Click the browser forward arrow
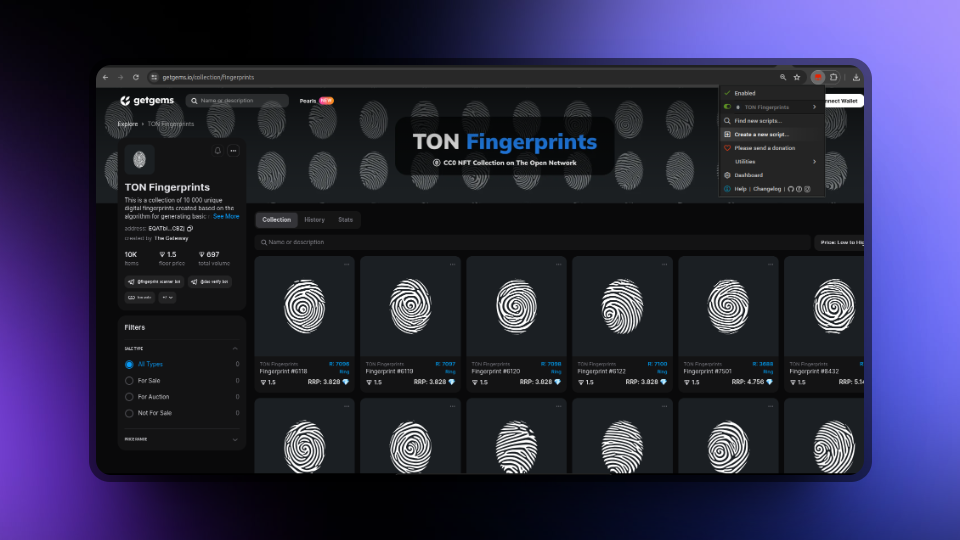Image resolution: width=960 pixels, height=540 pixels. click(x=121, y=77)
